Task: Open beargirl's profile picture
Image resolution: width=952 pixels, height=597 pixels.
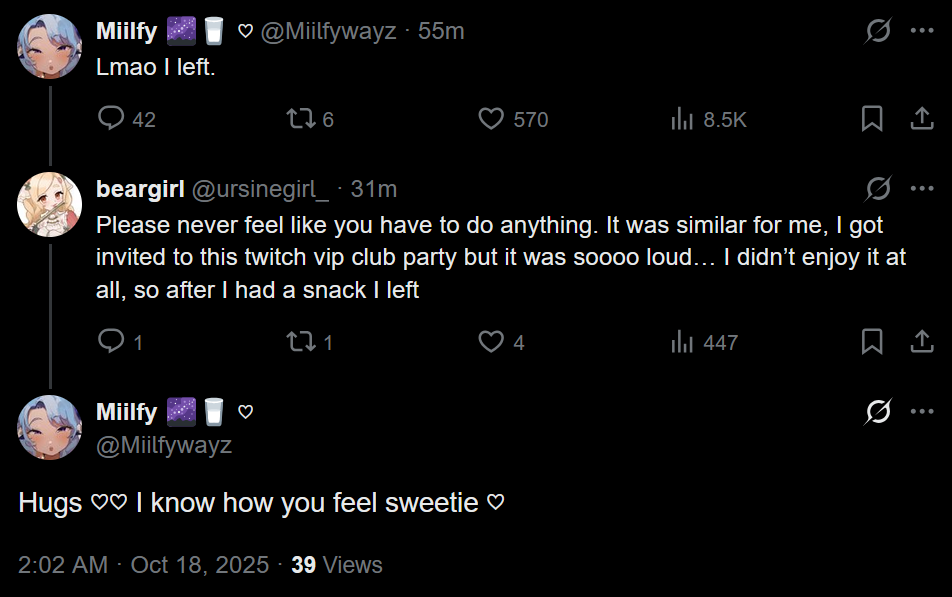Action: [49, 205]
